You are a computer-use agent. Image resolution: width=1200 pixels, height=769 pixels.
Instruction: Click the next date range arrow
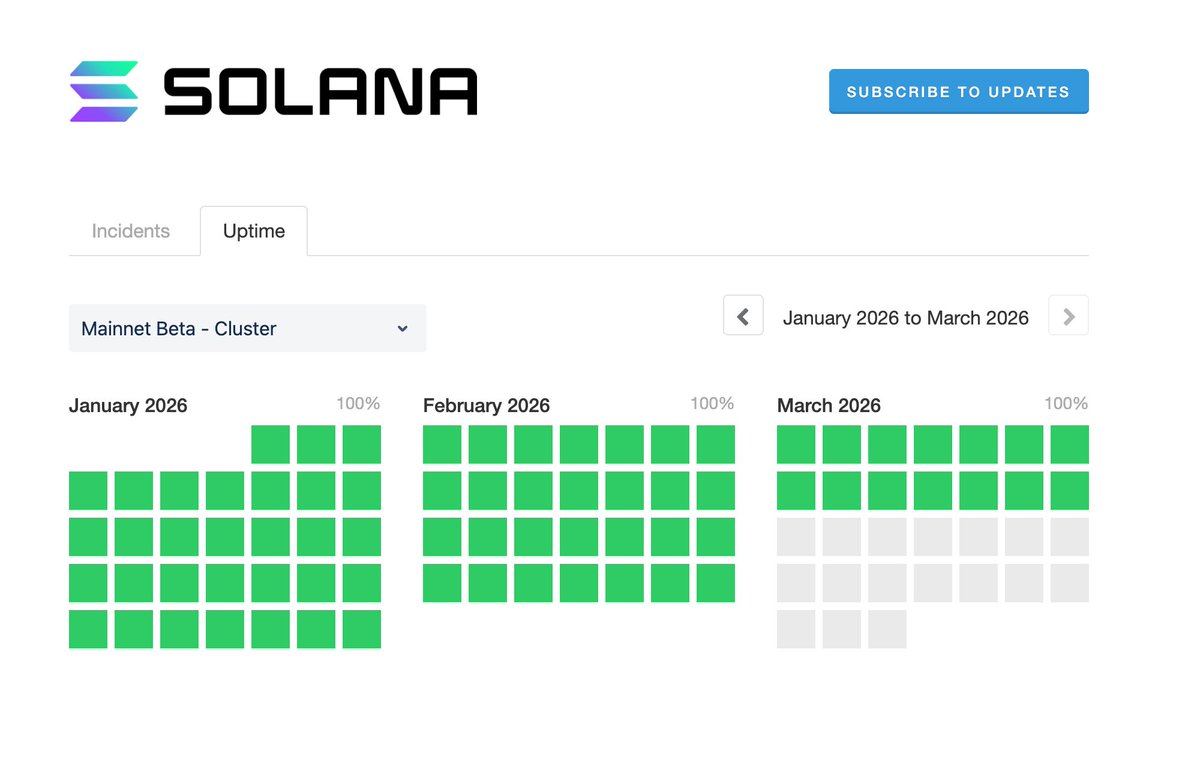click(1068, 316)
